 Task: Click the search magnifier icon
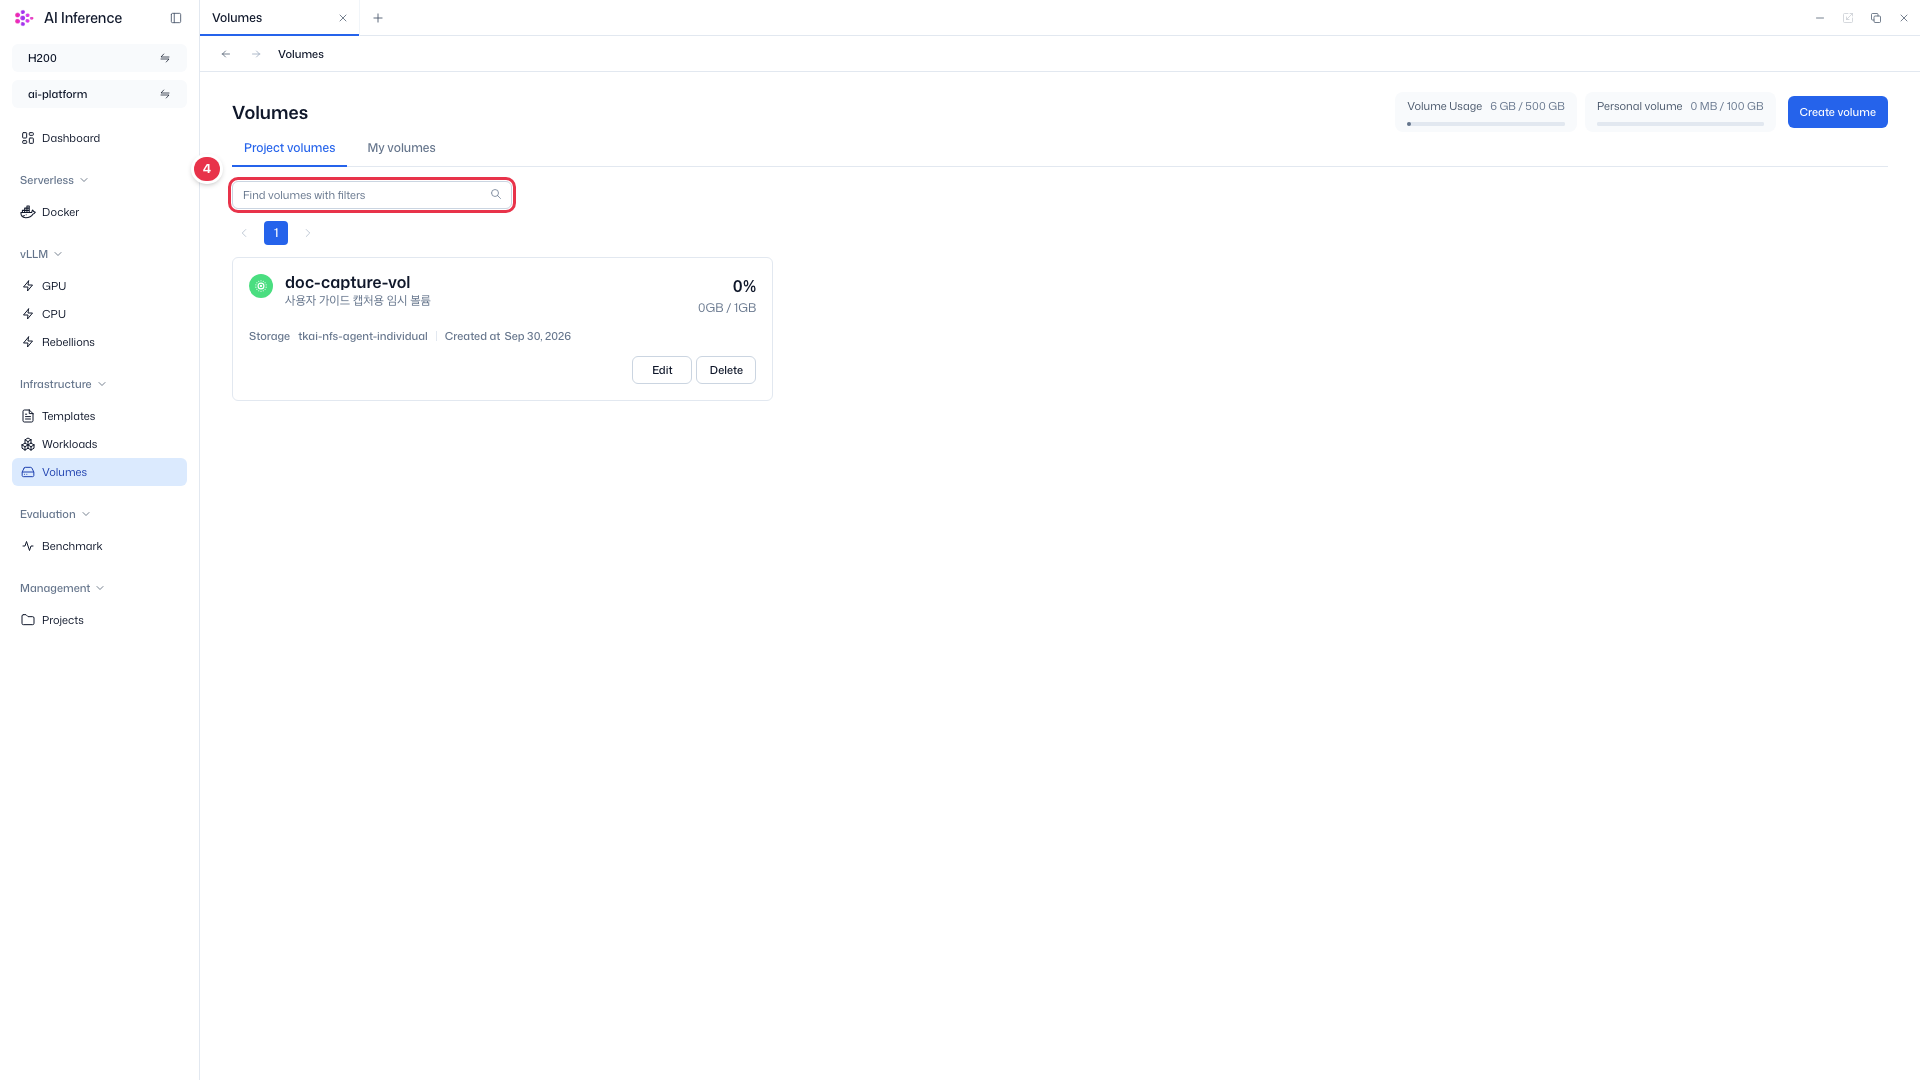coord(496,194)
